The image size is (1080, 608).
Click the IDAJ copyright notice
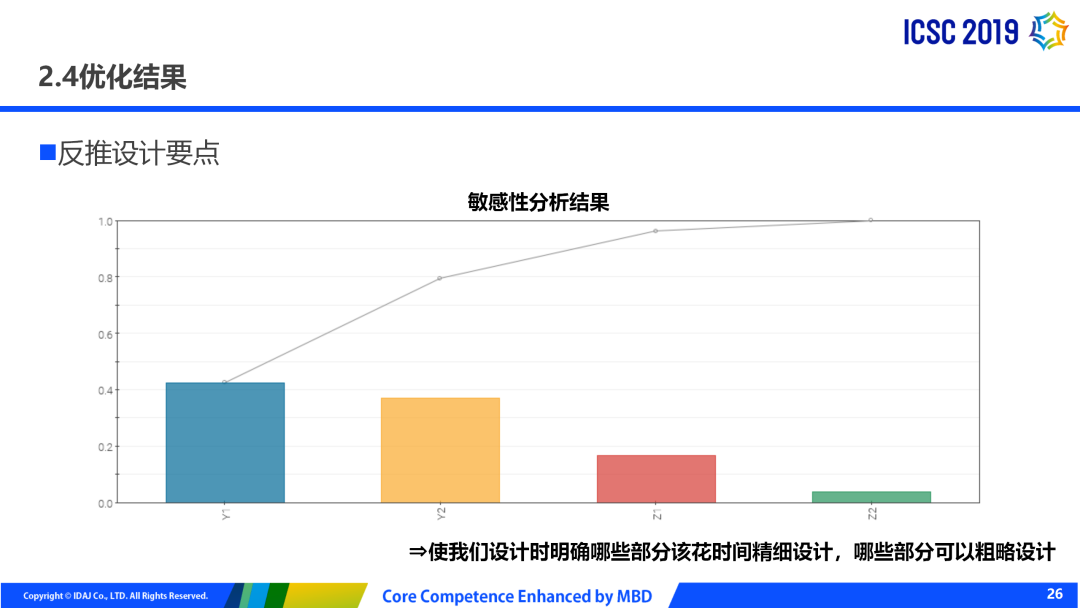[x=116, y=596]
